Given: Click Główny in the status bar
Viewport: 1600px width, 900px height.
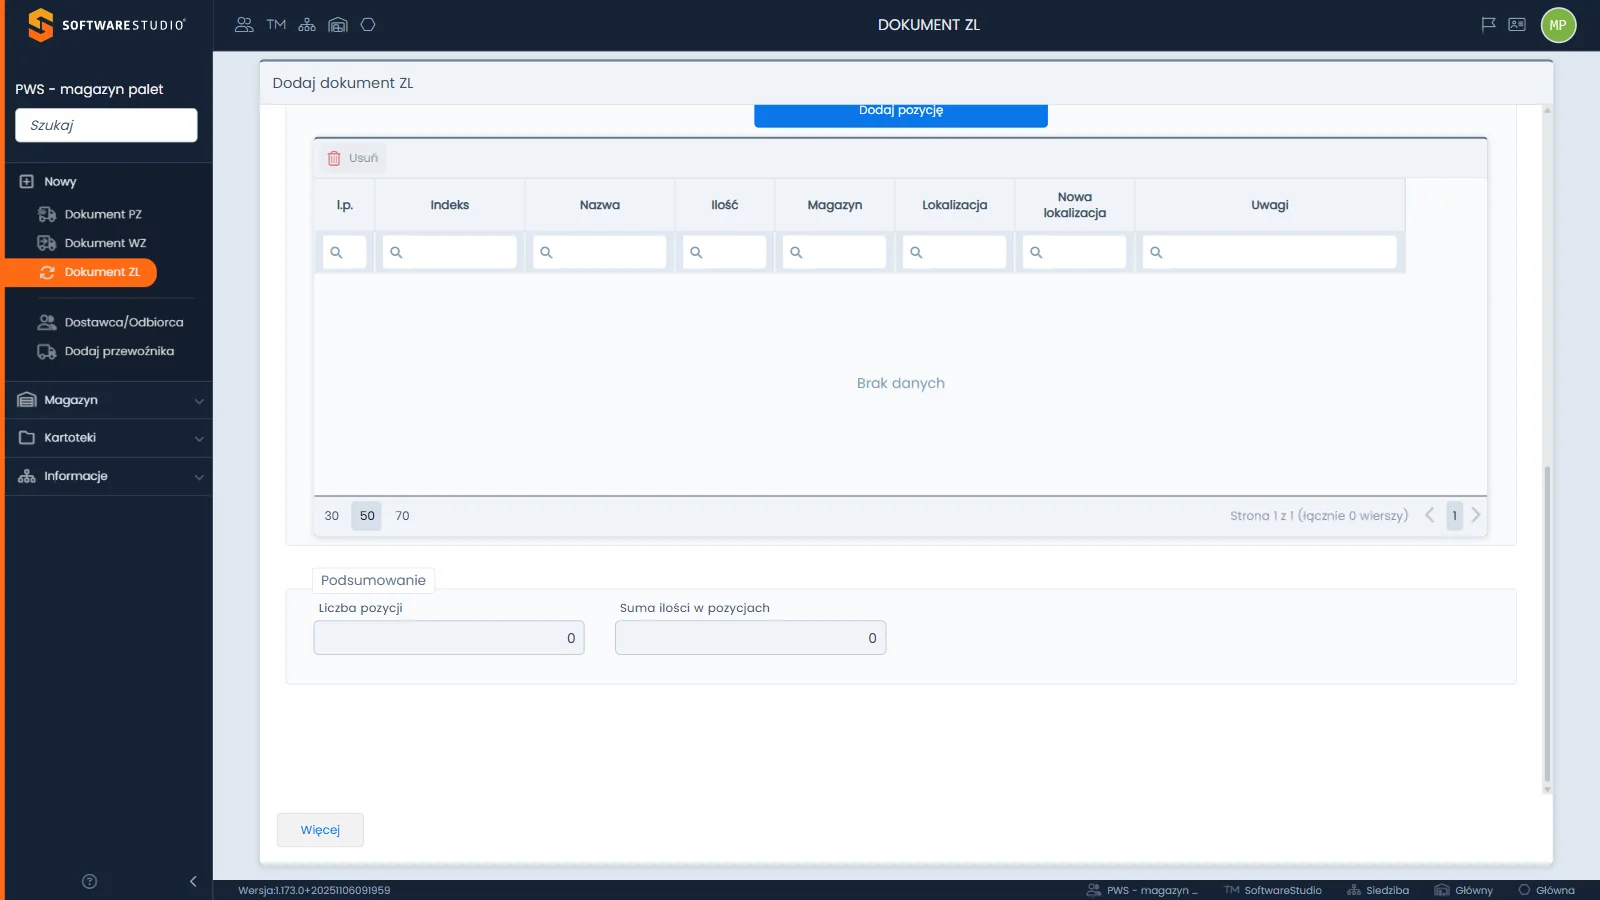Looking at the screenshot, I should 1464,890.
